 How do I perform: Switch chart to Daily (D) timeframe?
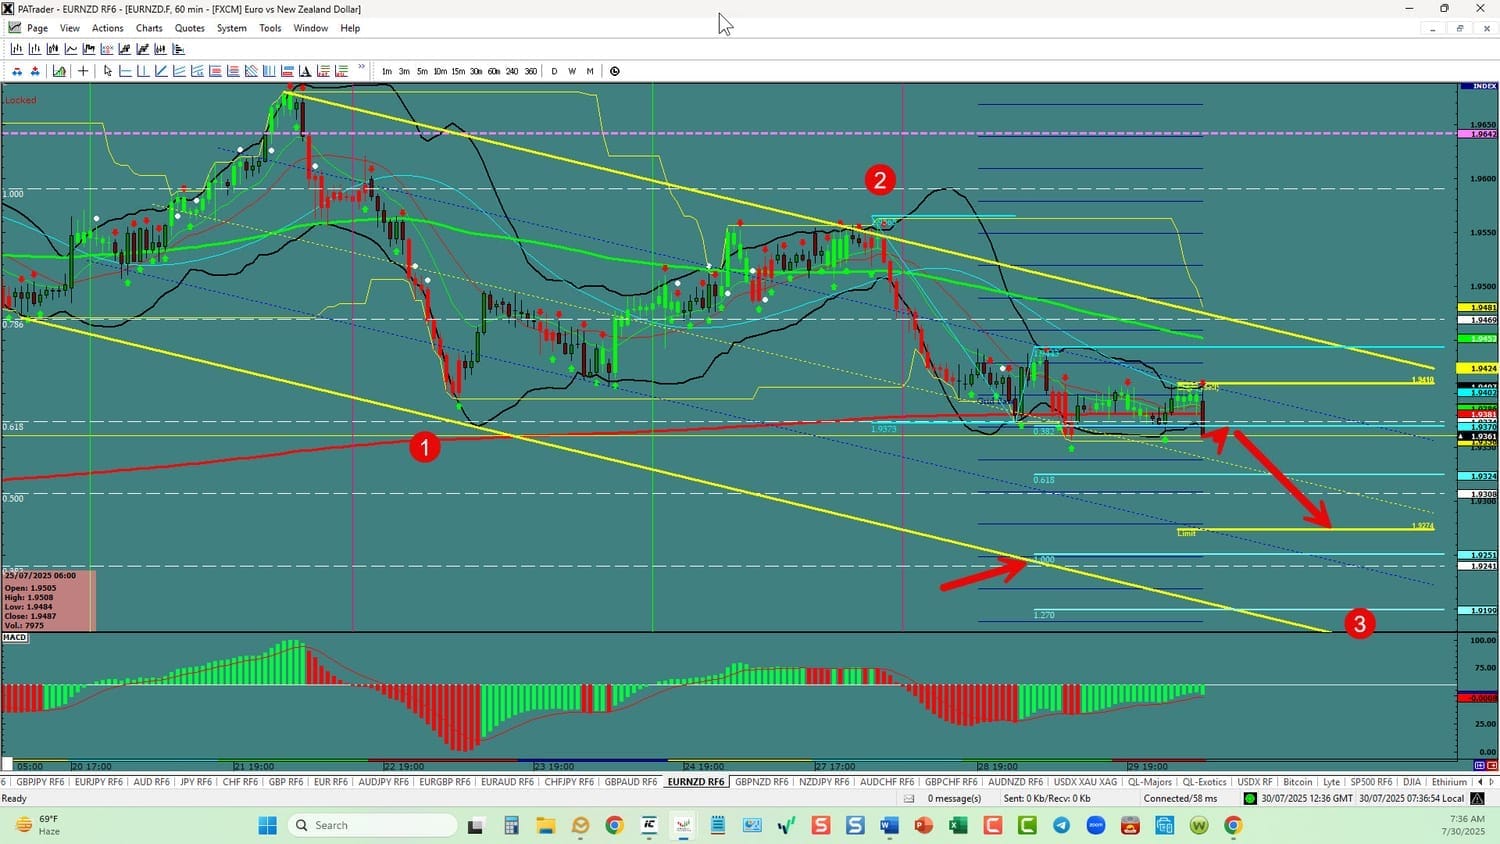pos(554,71)
